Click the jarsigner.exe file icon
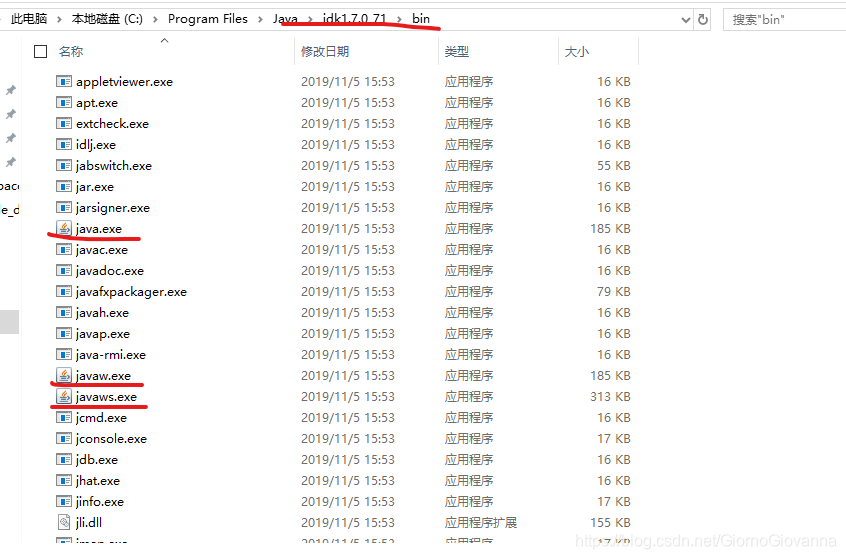 click(64, 208)
